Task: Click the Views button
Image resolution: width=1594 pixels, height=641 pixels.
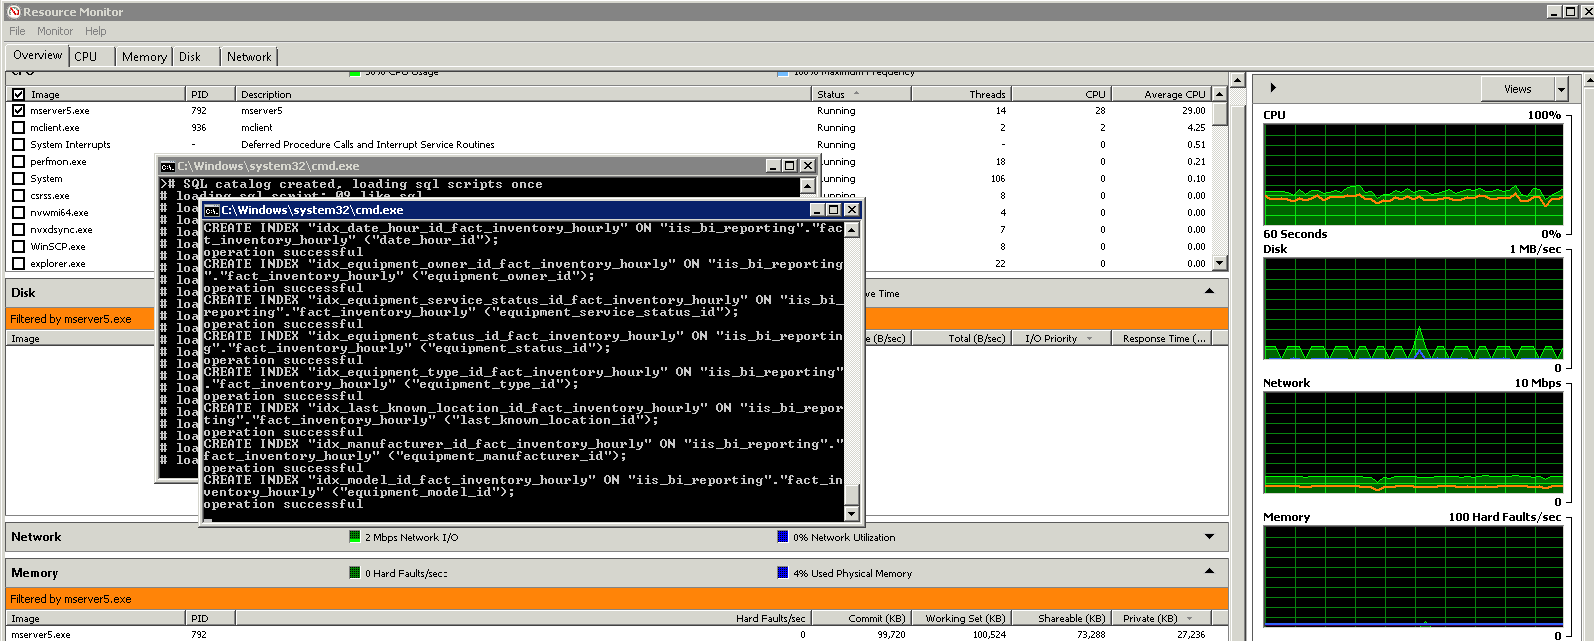Action: pyautogui.click(x=1517, y=89)
